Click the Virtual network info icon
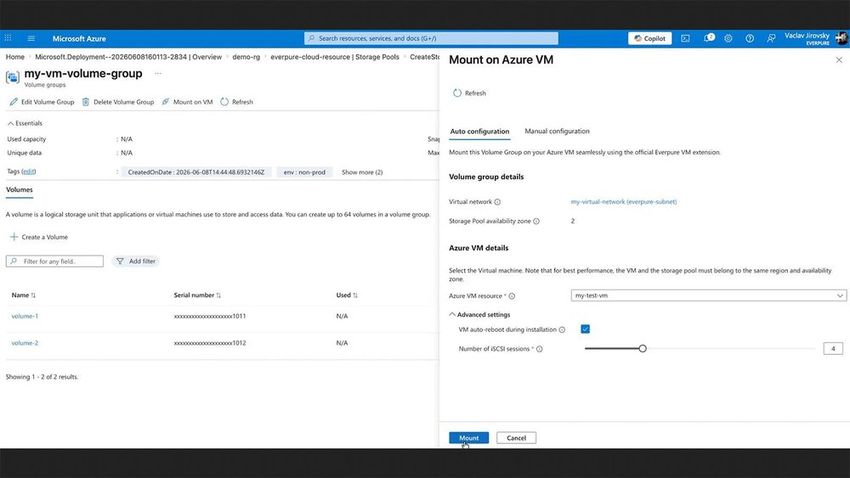850x478 pixels. click(x=498, y=202)
